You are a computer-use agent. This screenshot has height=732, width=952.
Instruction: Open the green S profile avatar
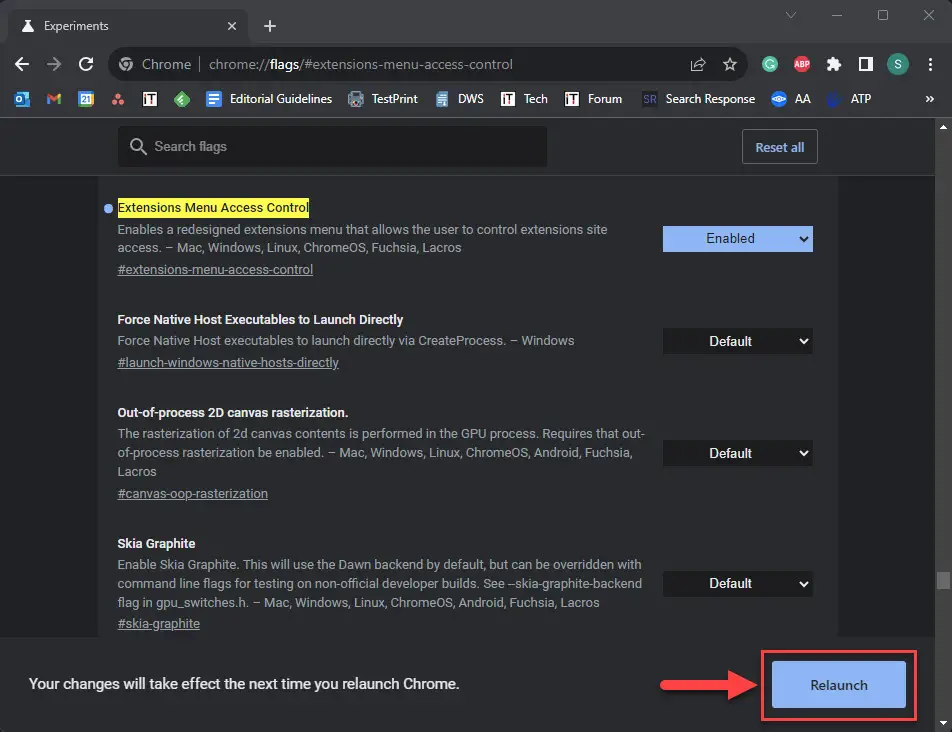coord(898,64)
